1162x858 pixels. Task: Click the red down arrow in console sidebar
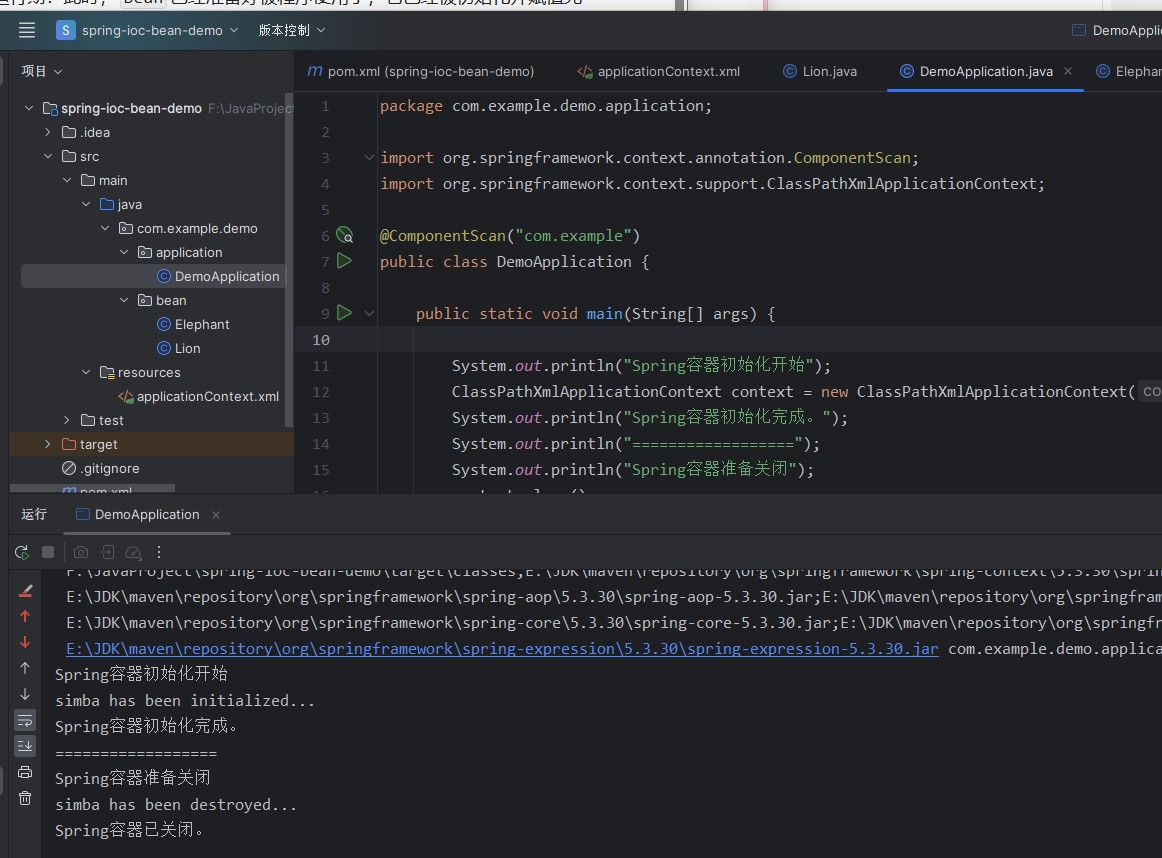point(25,642)
